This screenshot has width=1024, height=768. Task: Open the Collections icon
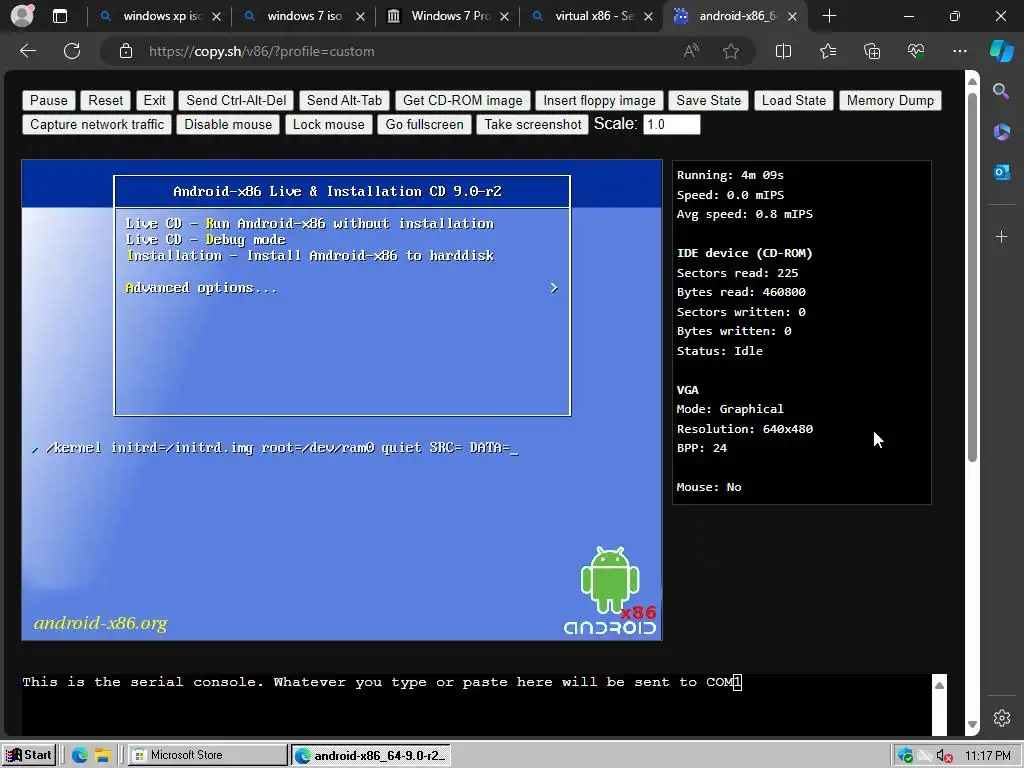(x=872, y=51)
